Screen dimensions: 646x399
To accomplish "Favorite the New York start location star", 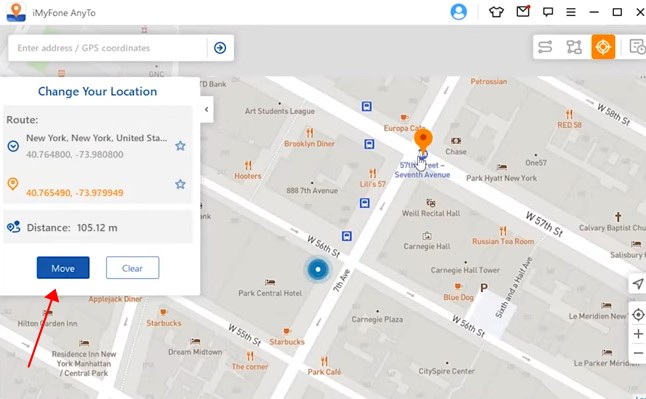I will click(180, 146).
